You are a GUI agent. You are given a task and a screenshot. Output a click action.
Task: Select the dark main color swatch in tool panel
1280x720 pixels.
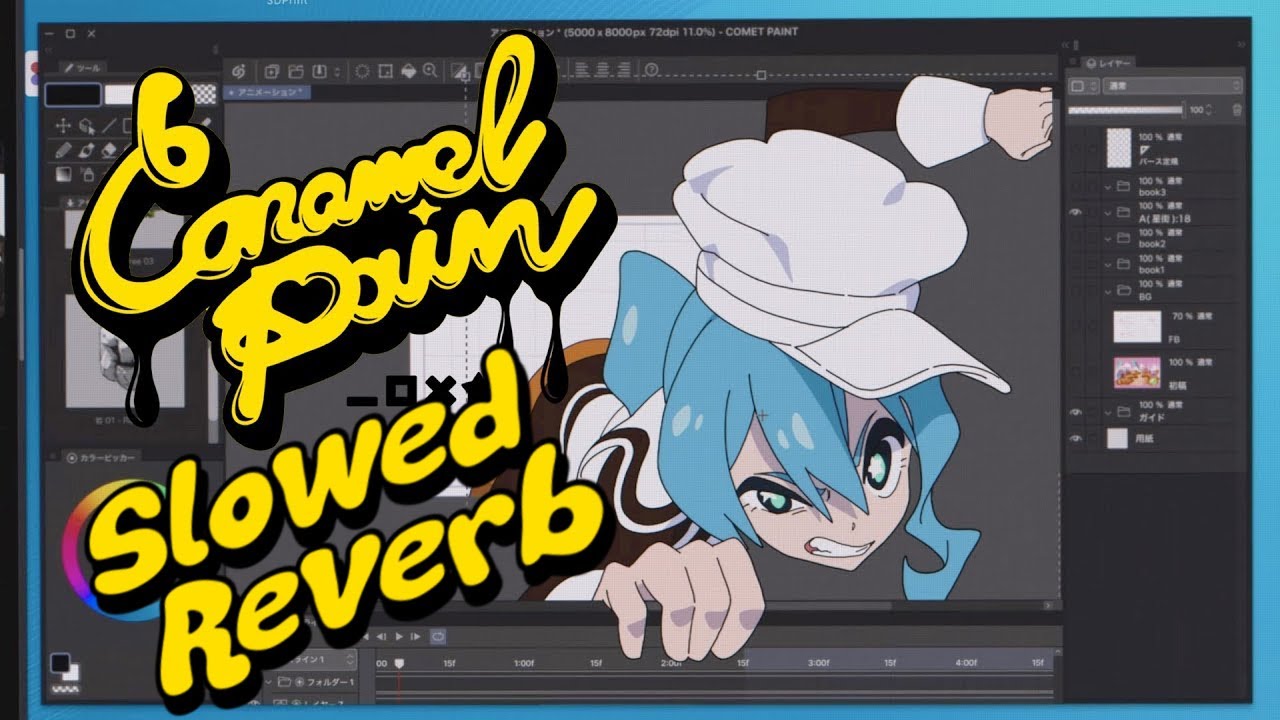point(73,95)
